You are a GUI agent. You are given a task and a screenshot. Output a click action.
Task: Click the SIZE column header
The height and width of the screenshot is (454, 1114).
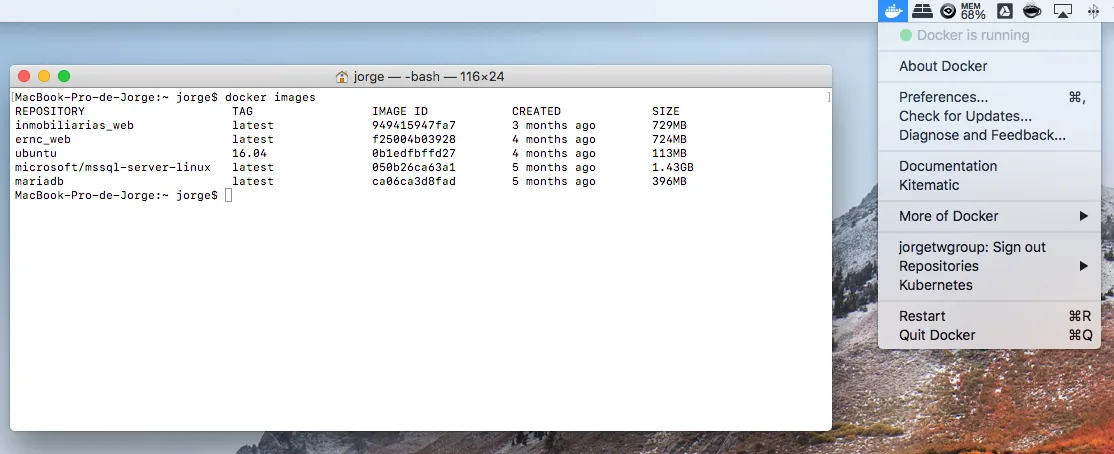(x=666, y=112)
